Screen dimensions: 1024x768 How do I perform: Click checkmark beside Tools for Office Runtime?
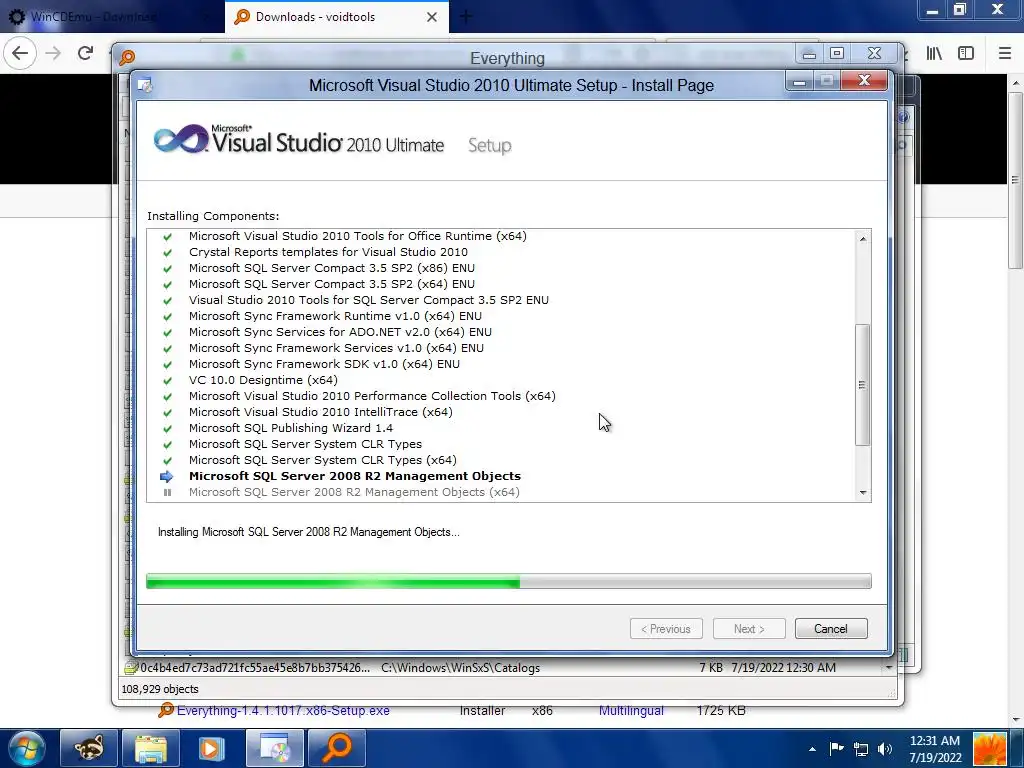167,236
